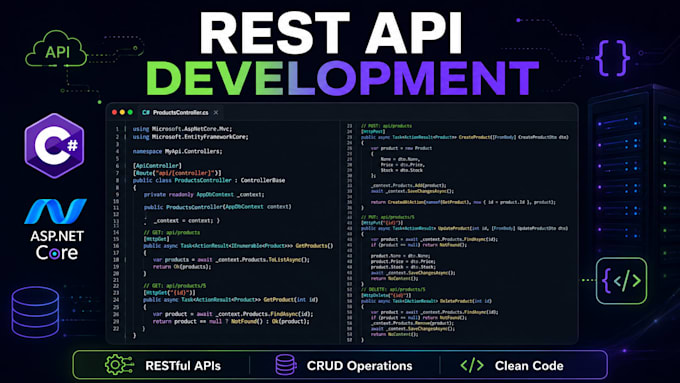Click comment '// GET: api/products/5'
This screenshot has height=383, width=680.
click(x=175, y=286)
